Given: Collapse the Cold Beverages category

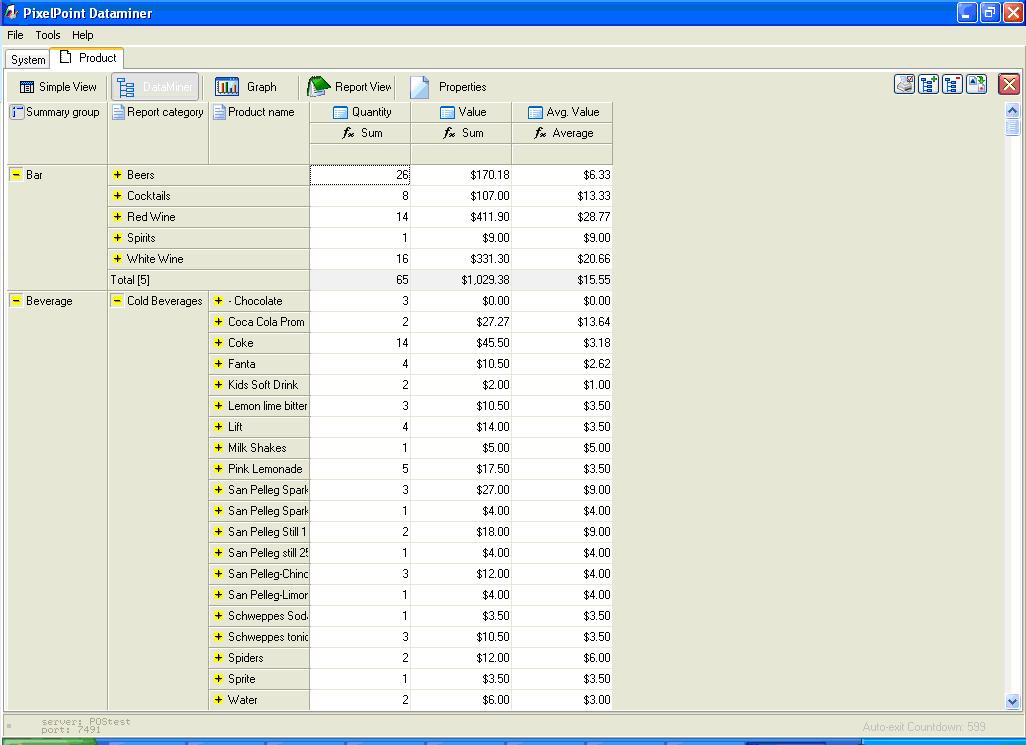Looking at the screenshot, I should (117, 301).
